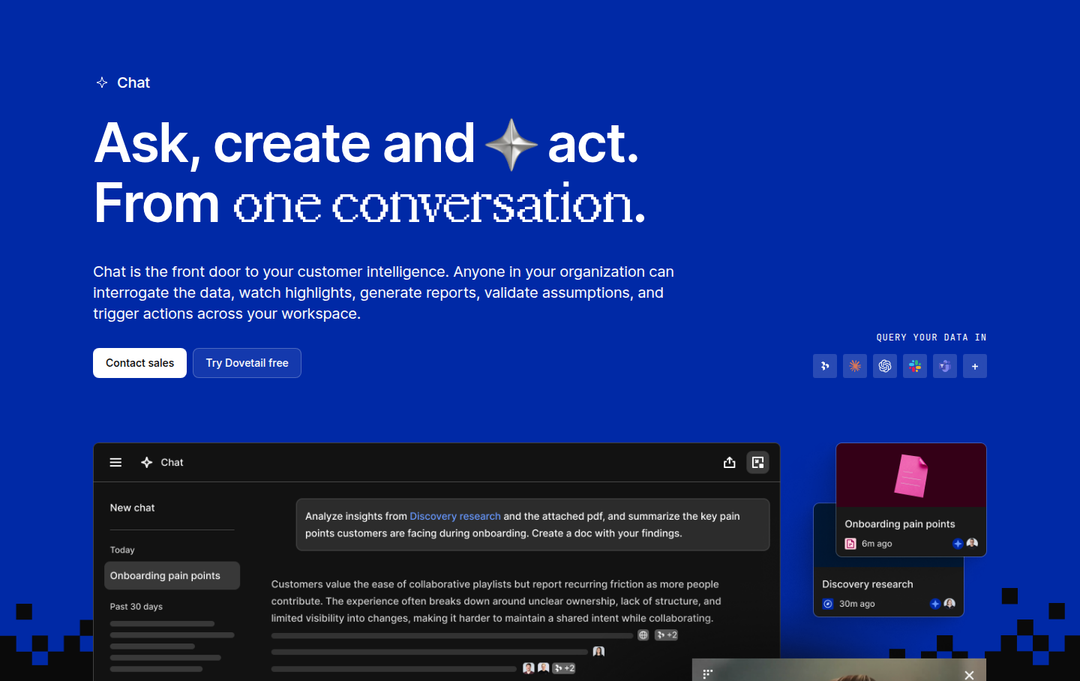The height and width of the screenshot is (681, 1080).
Task: Click the share icon in chat header
Action: [729, 463]
